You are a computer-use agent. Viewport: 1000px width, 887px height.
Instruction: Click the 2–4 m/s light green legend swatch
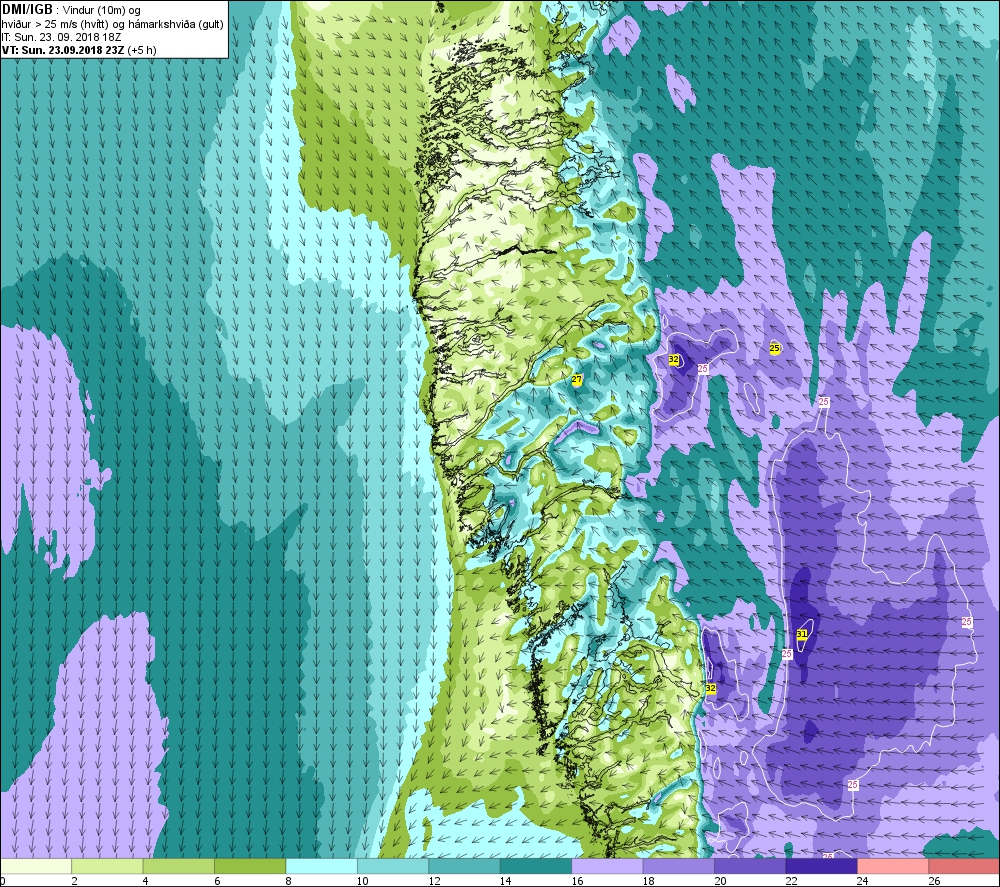tap(107, 866)
